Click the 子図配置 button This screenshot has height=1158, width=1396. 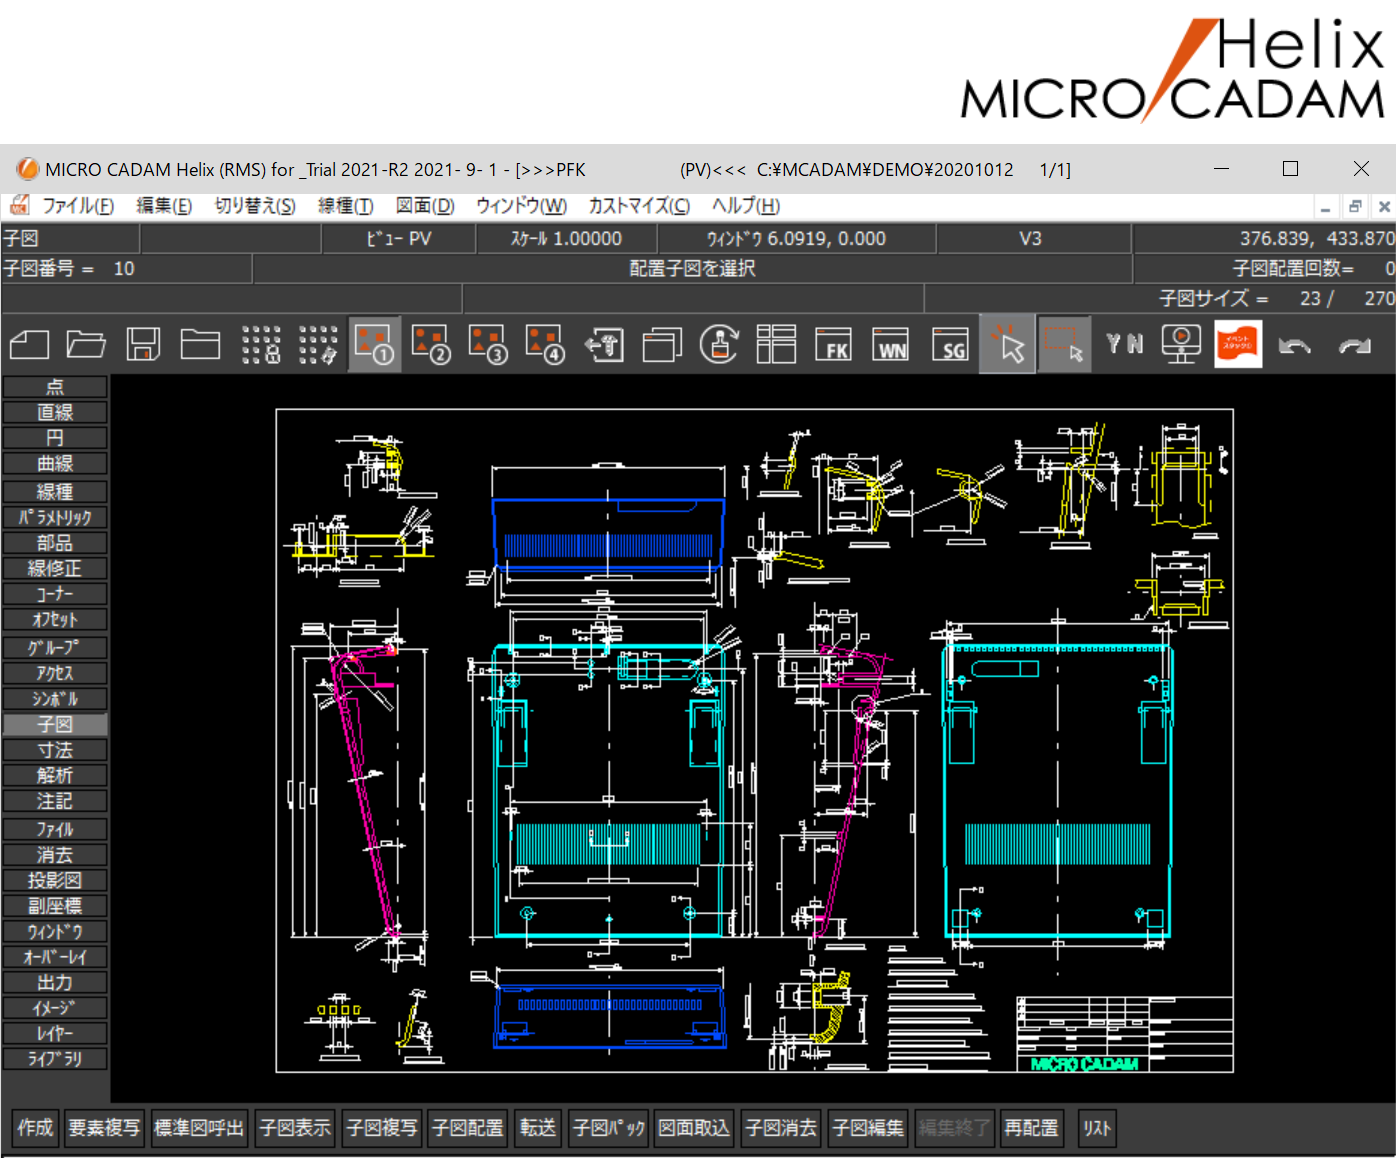coord(468,1128)
